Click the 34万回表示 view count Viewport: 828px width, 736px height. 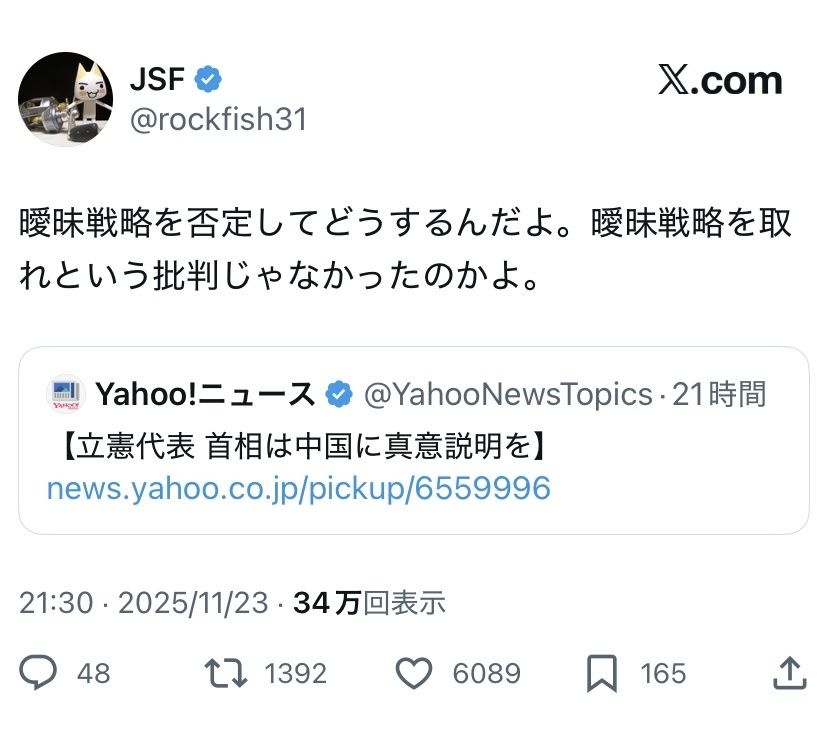click(x=370, y=603)
